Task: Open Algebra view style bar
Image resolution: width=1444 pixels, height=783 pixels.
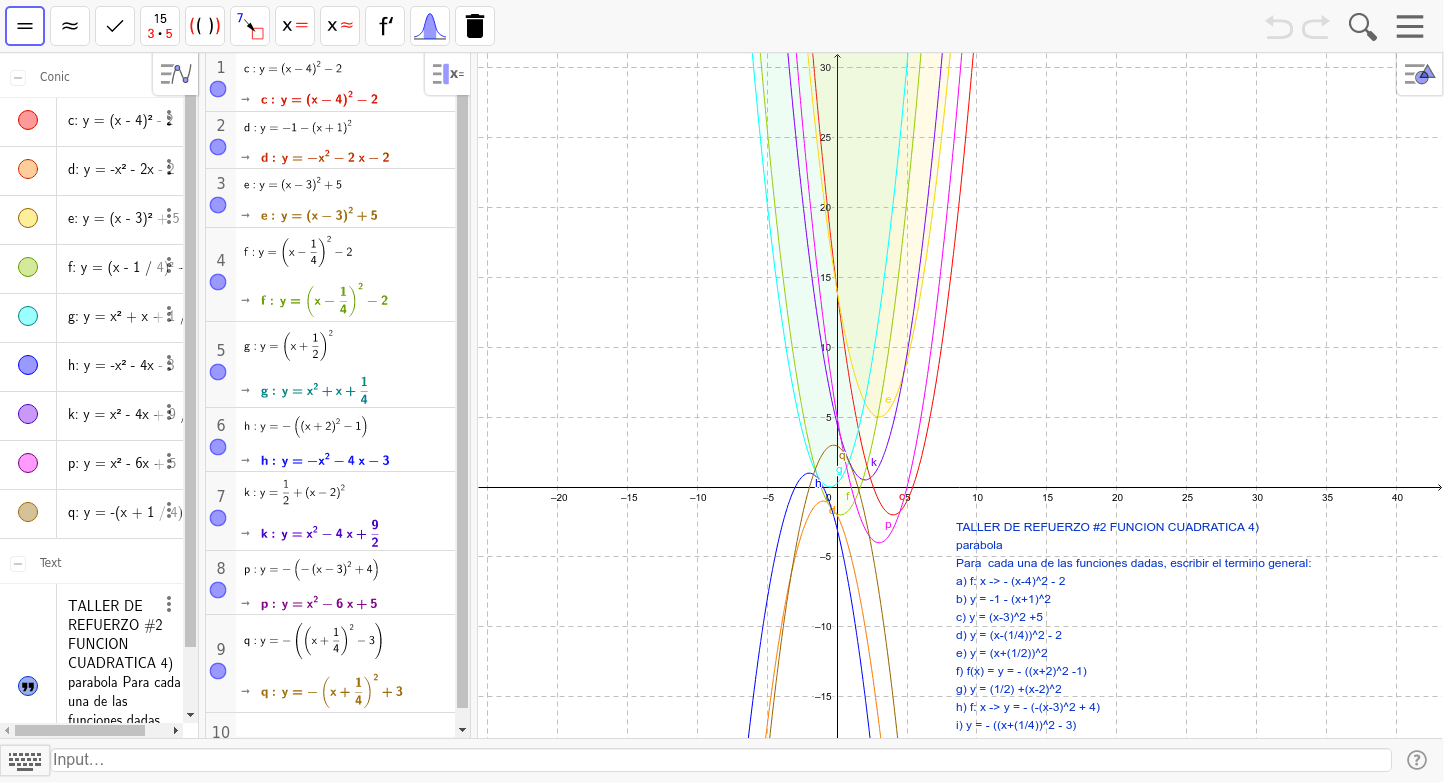Action: click(176, 74)
